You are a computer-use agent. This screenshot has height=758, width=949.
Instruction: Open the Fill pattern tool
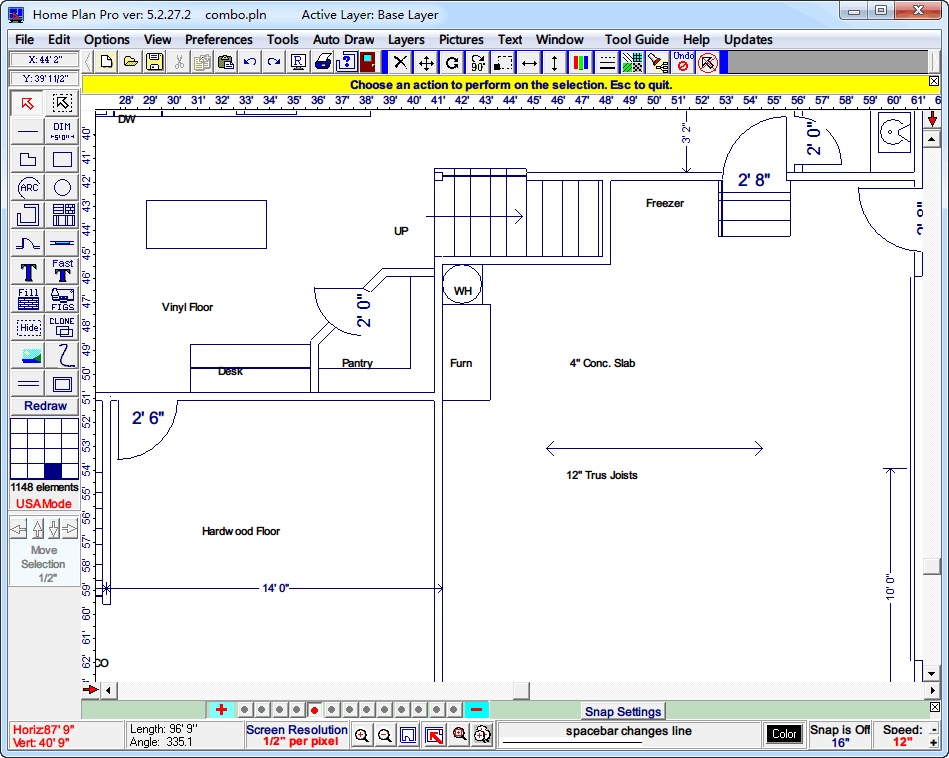[28, 299]
